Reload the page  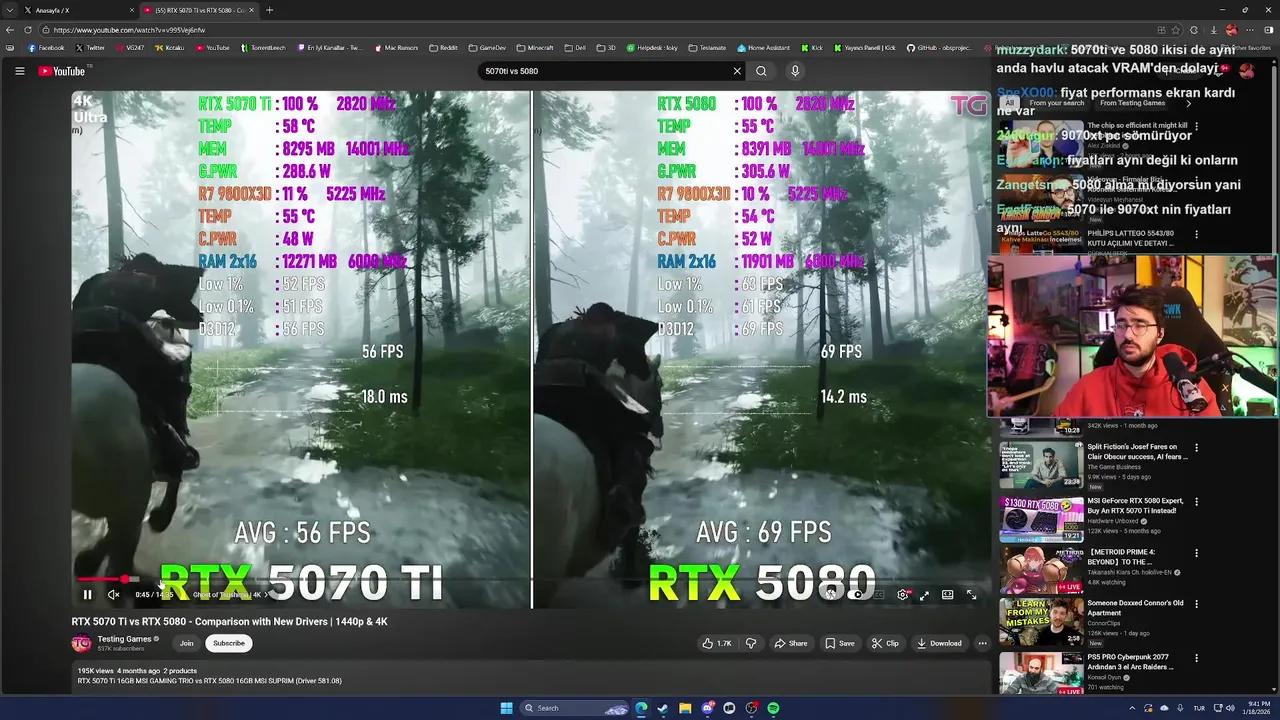click(28, 30)
